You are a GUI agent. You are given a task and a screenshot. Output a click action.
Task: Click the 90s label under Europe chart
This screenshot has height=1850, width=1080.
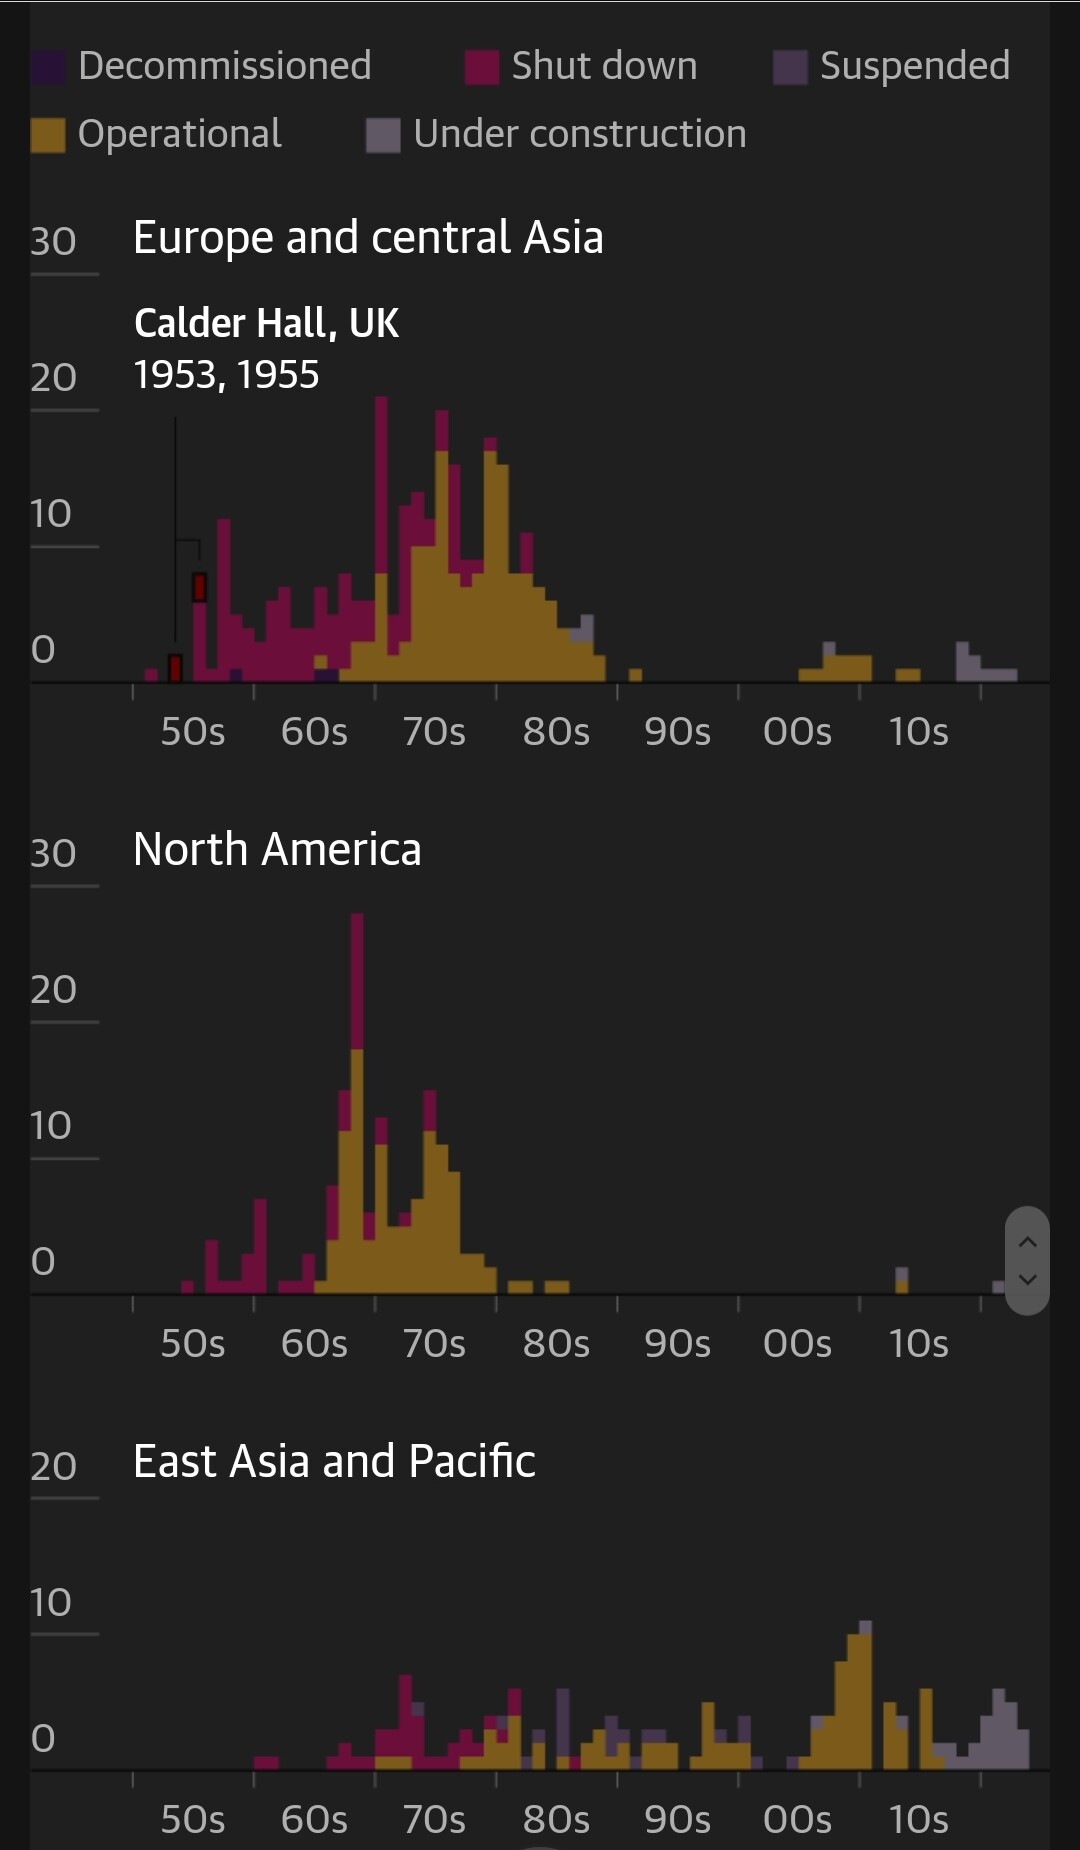tap(677, 732)
